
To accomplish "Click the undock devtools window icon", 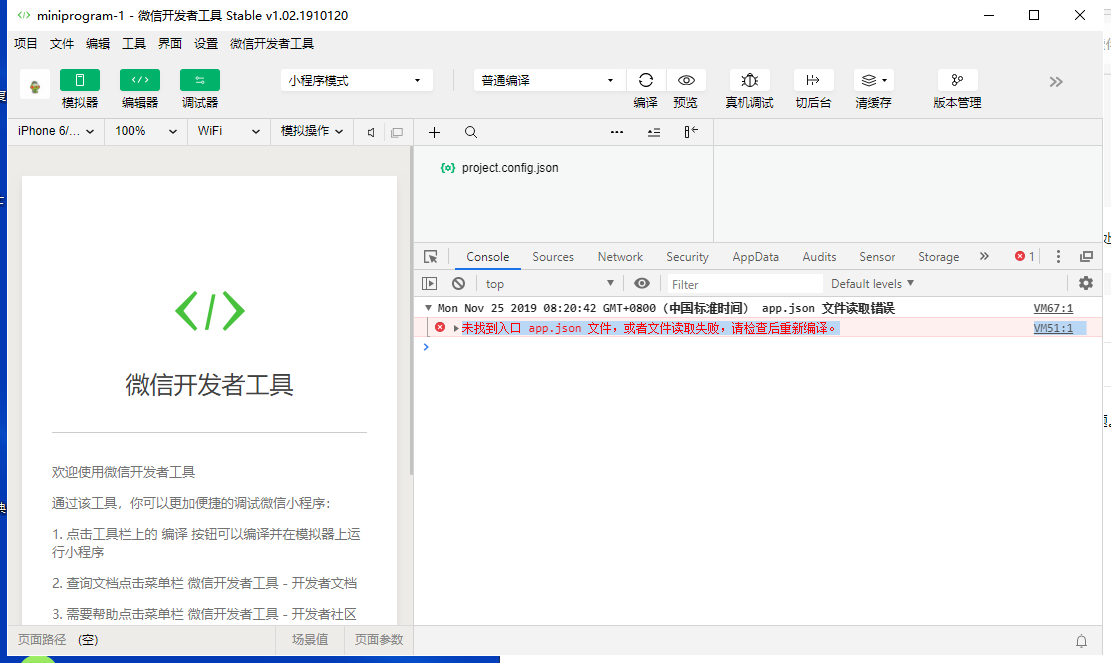I will [x=1086, y=256].
